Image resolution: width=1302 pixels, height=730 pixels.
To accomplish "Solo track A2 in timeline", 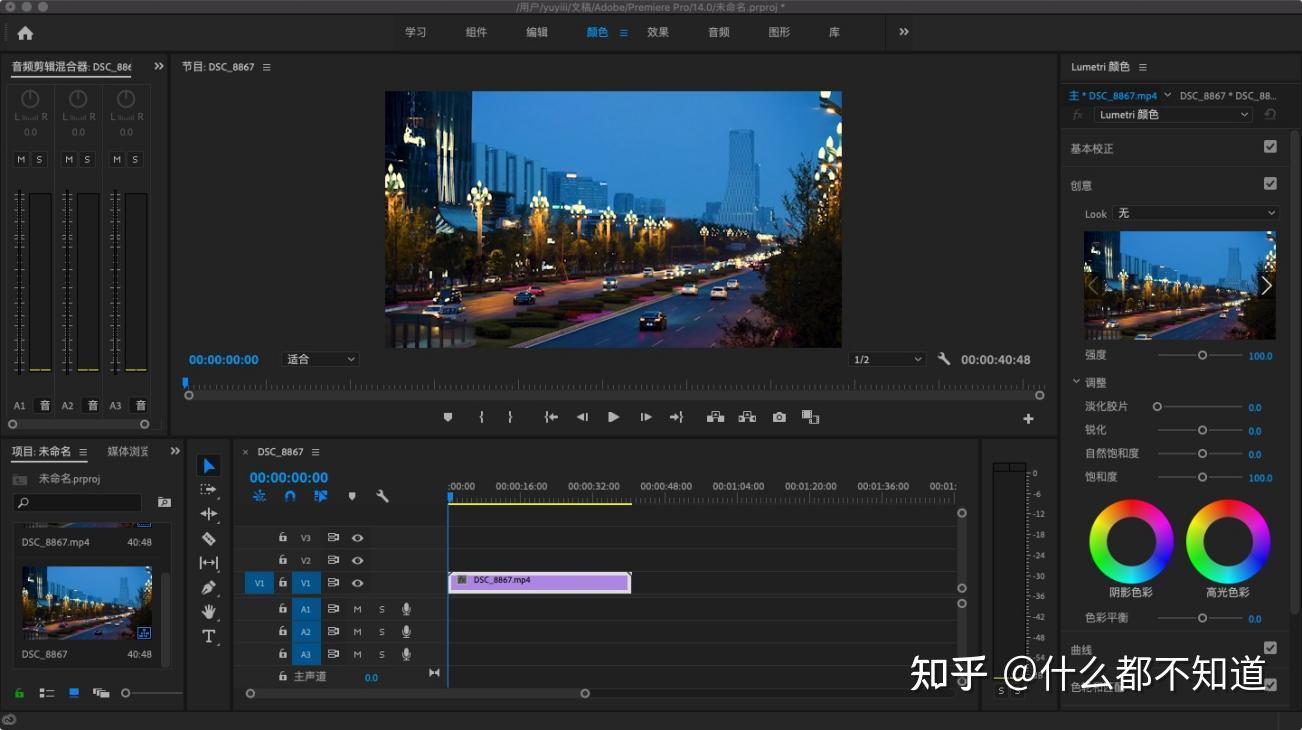I will 381,632.
